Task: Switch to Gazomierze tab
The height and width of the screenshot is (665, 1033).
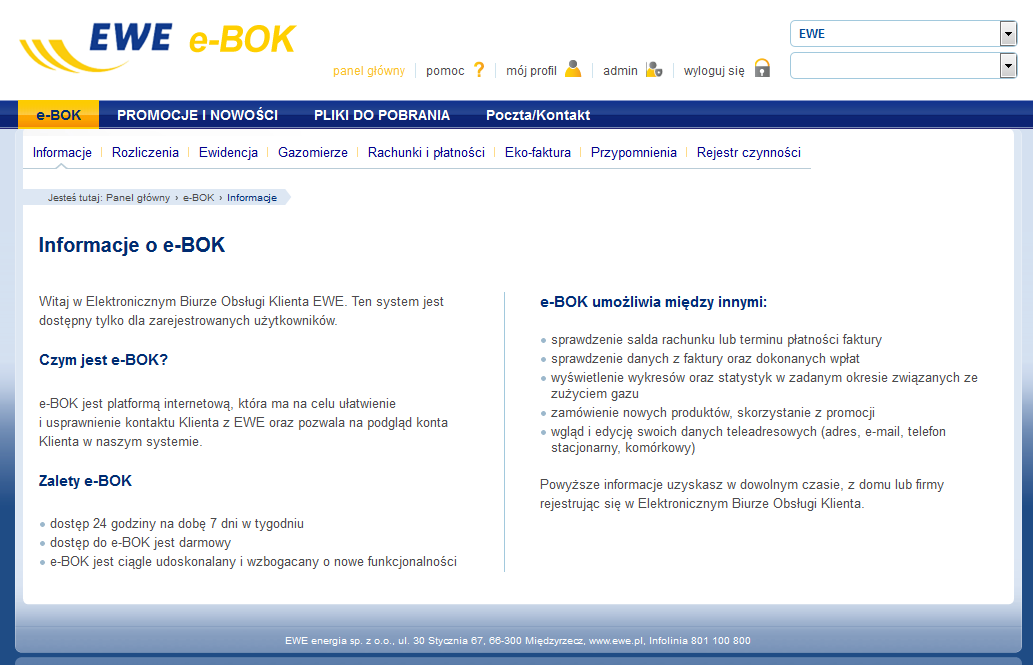Action: pyautogui.click(x=313, y=152)
